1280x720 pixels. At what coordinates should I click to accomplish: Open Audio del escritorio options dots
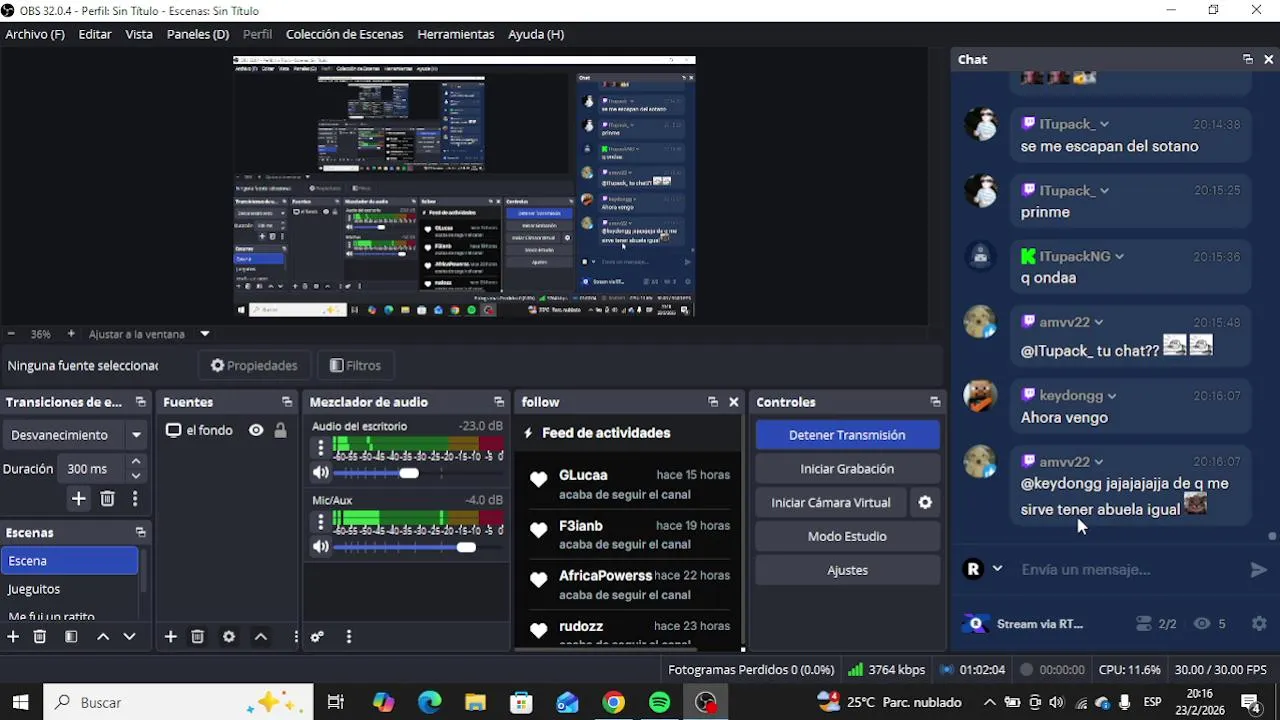tap(321, 448)
